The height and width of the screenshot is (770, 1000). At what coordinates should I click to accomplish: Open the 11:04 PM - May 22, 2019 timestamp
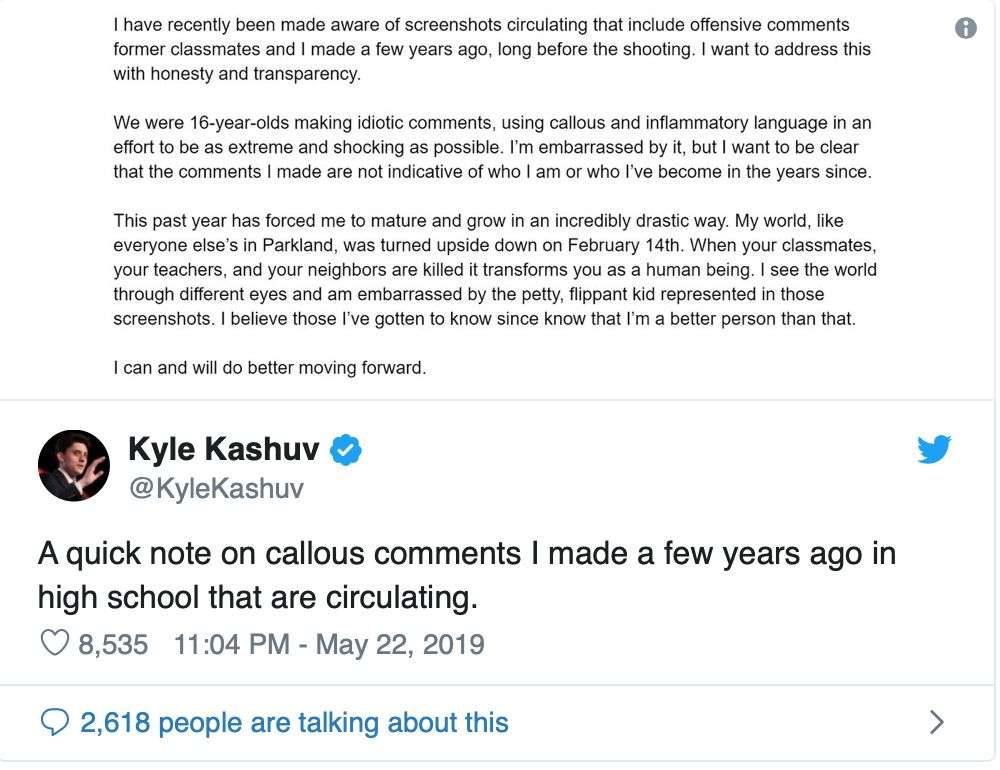(x=329, y=644)
